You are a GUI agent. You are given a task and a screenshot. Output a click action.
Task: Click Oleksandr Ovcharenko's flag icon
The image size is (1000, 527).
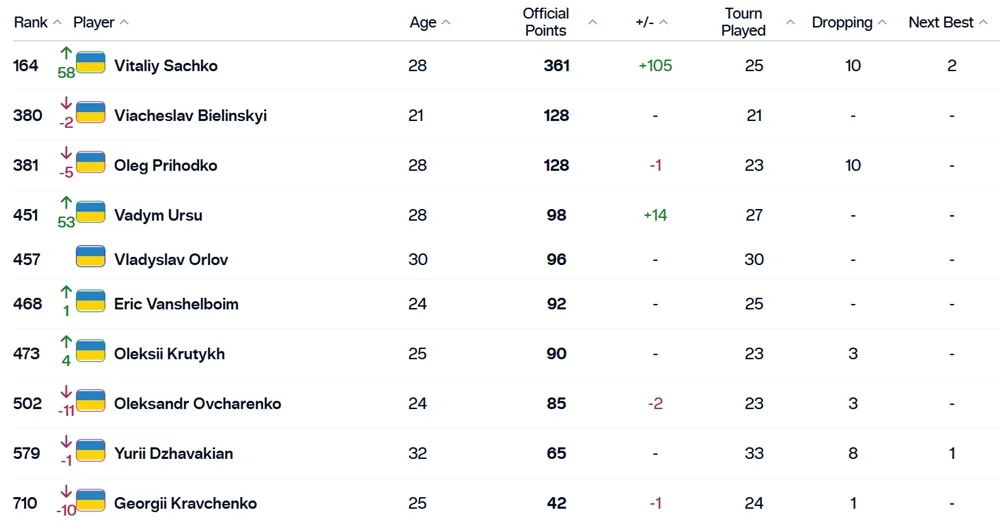pos(91,401)
